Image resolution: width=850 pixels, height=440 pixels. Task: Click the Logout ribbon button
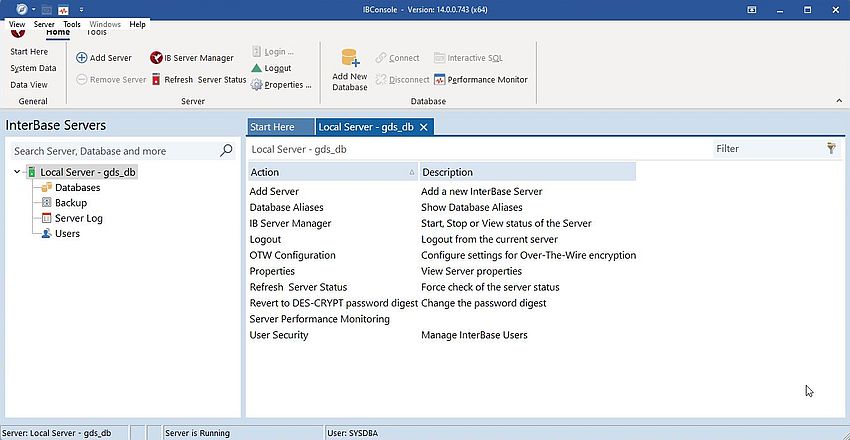(x=271, y=68)
